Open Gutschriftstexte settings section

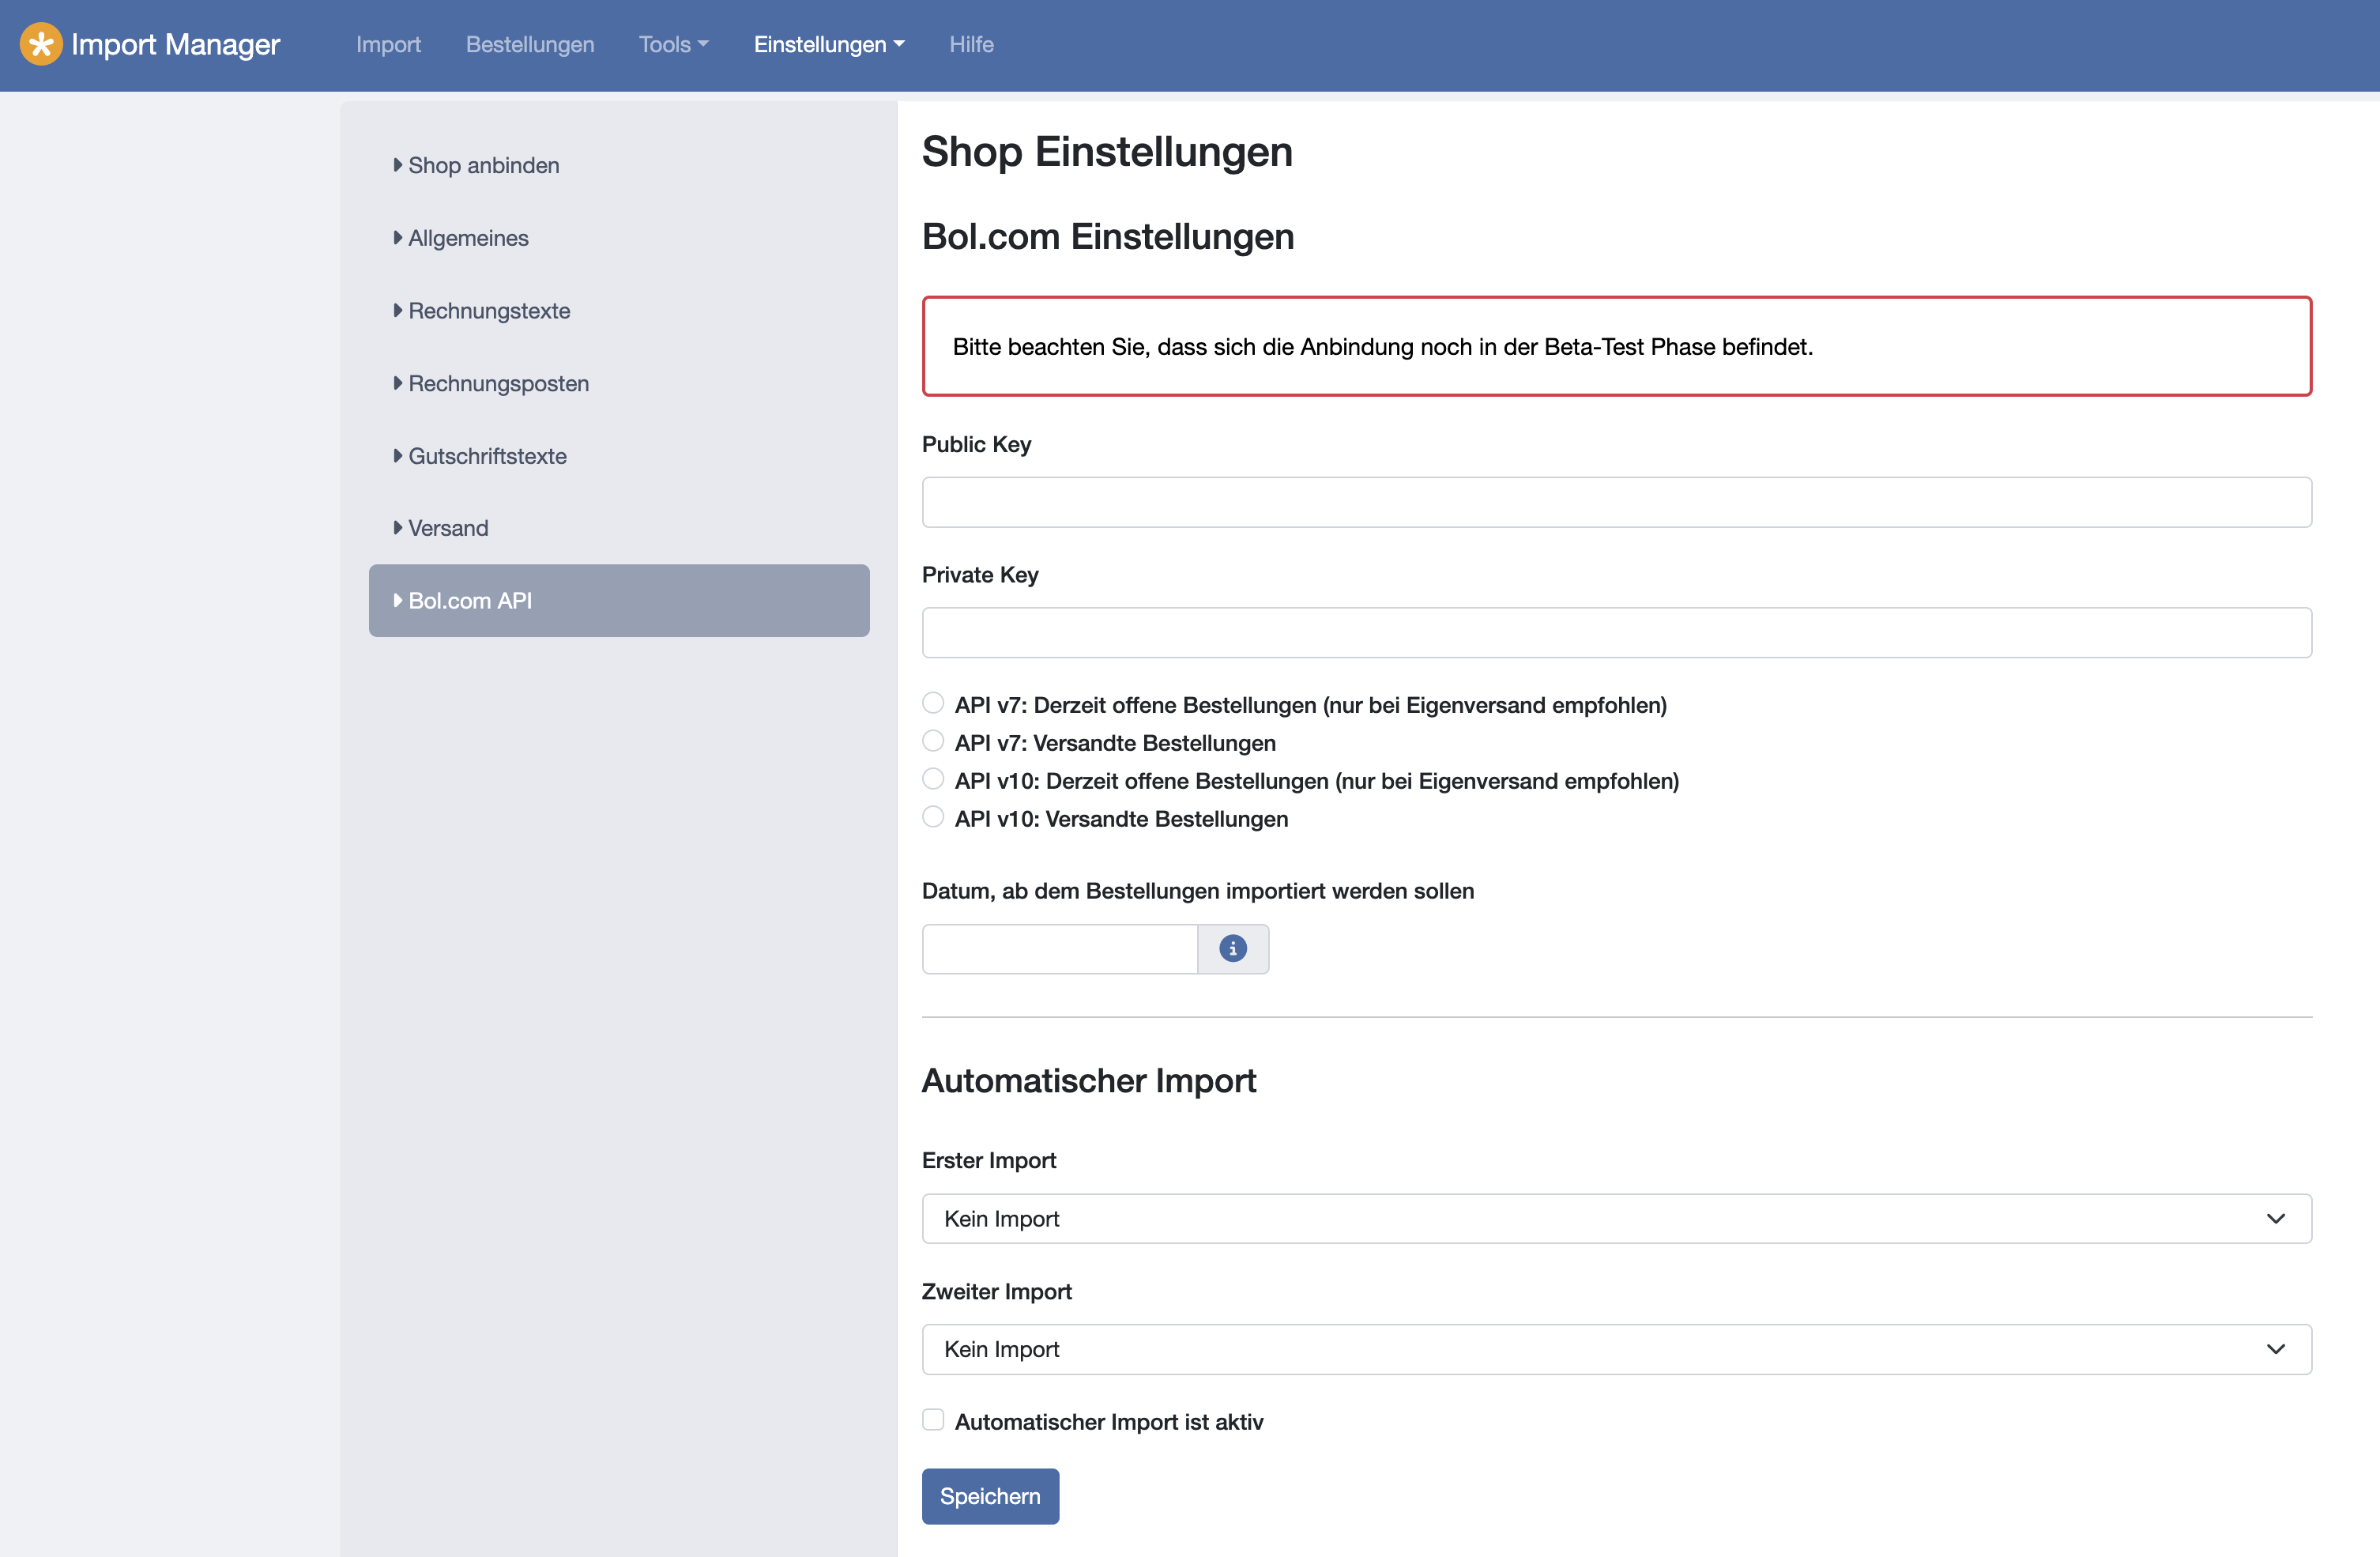(619, 456)
